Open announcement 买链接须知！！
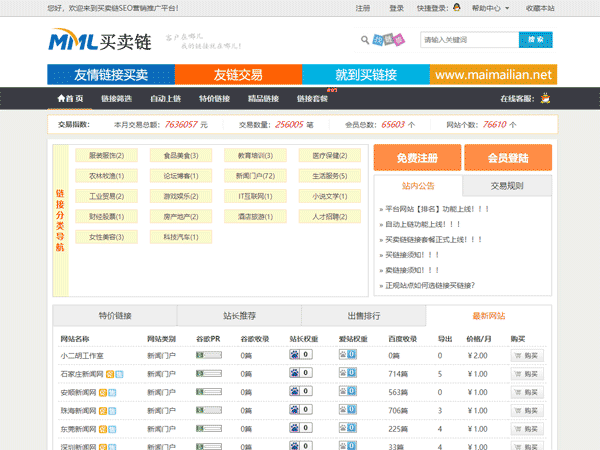The image size is (600, 450). 412,255
